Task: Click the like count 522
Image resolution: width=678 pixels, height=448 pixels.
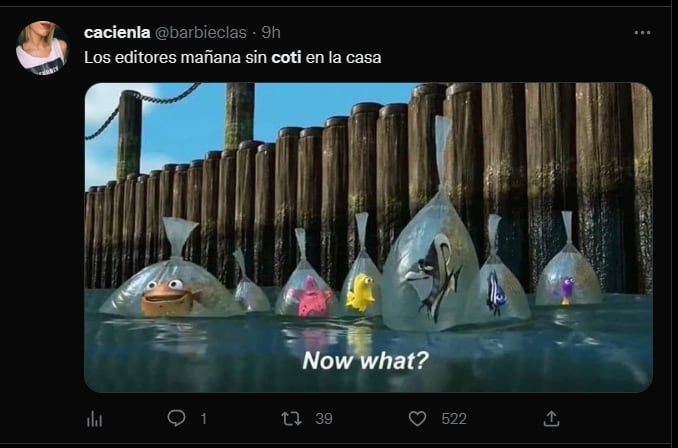Action: [454, 419]
